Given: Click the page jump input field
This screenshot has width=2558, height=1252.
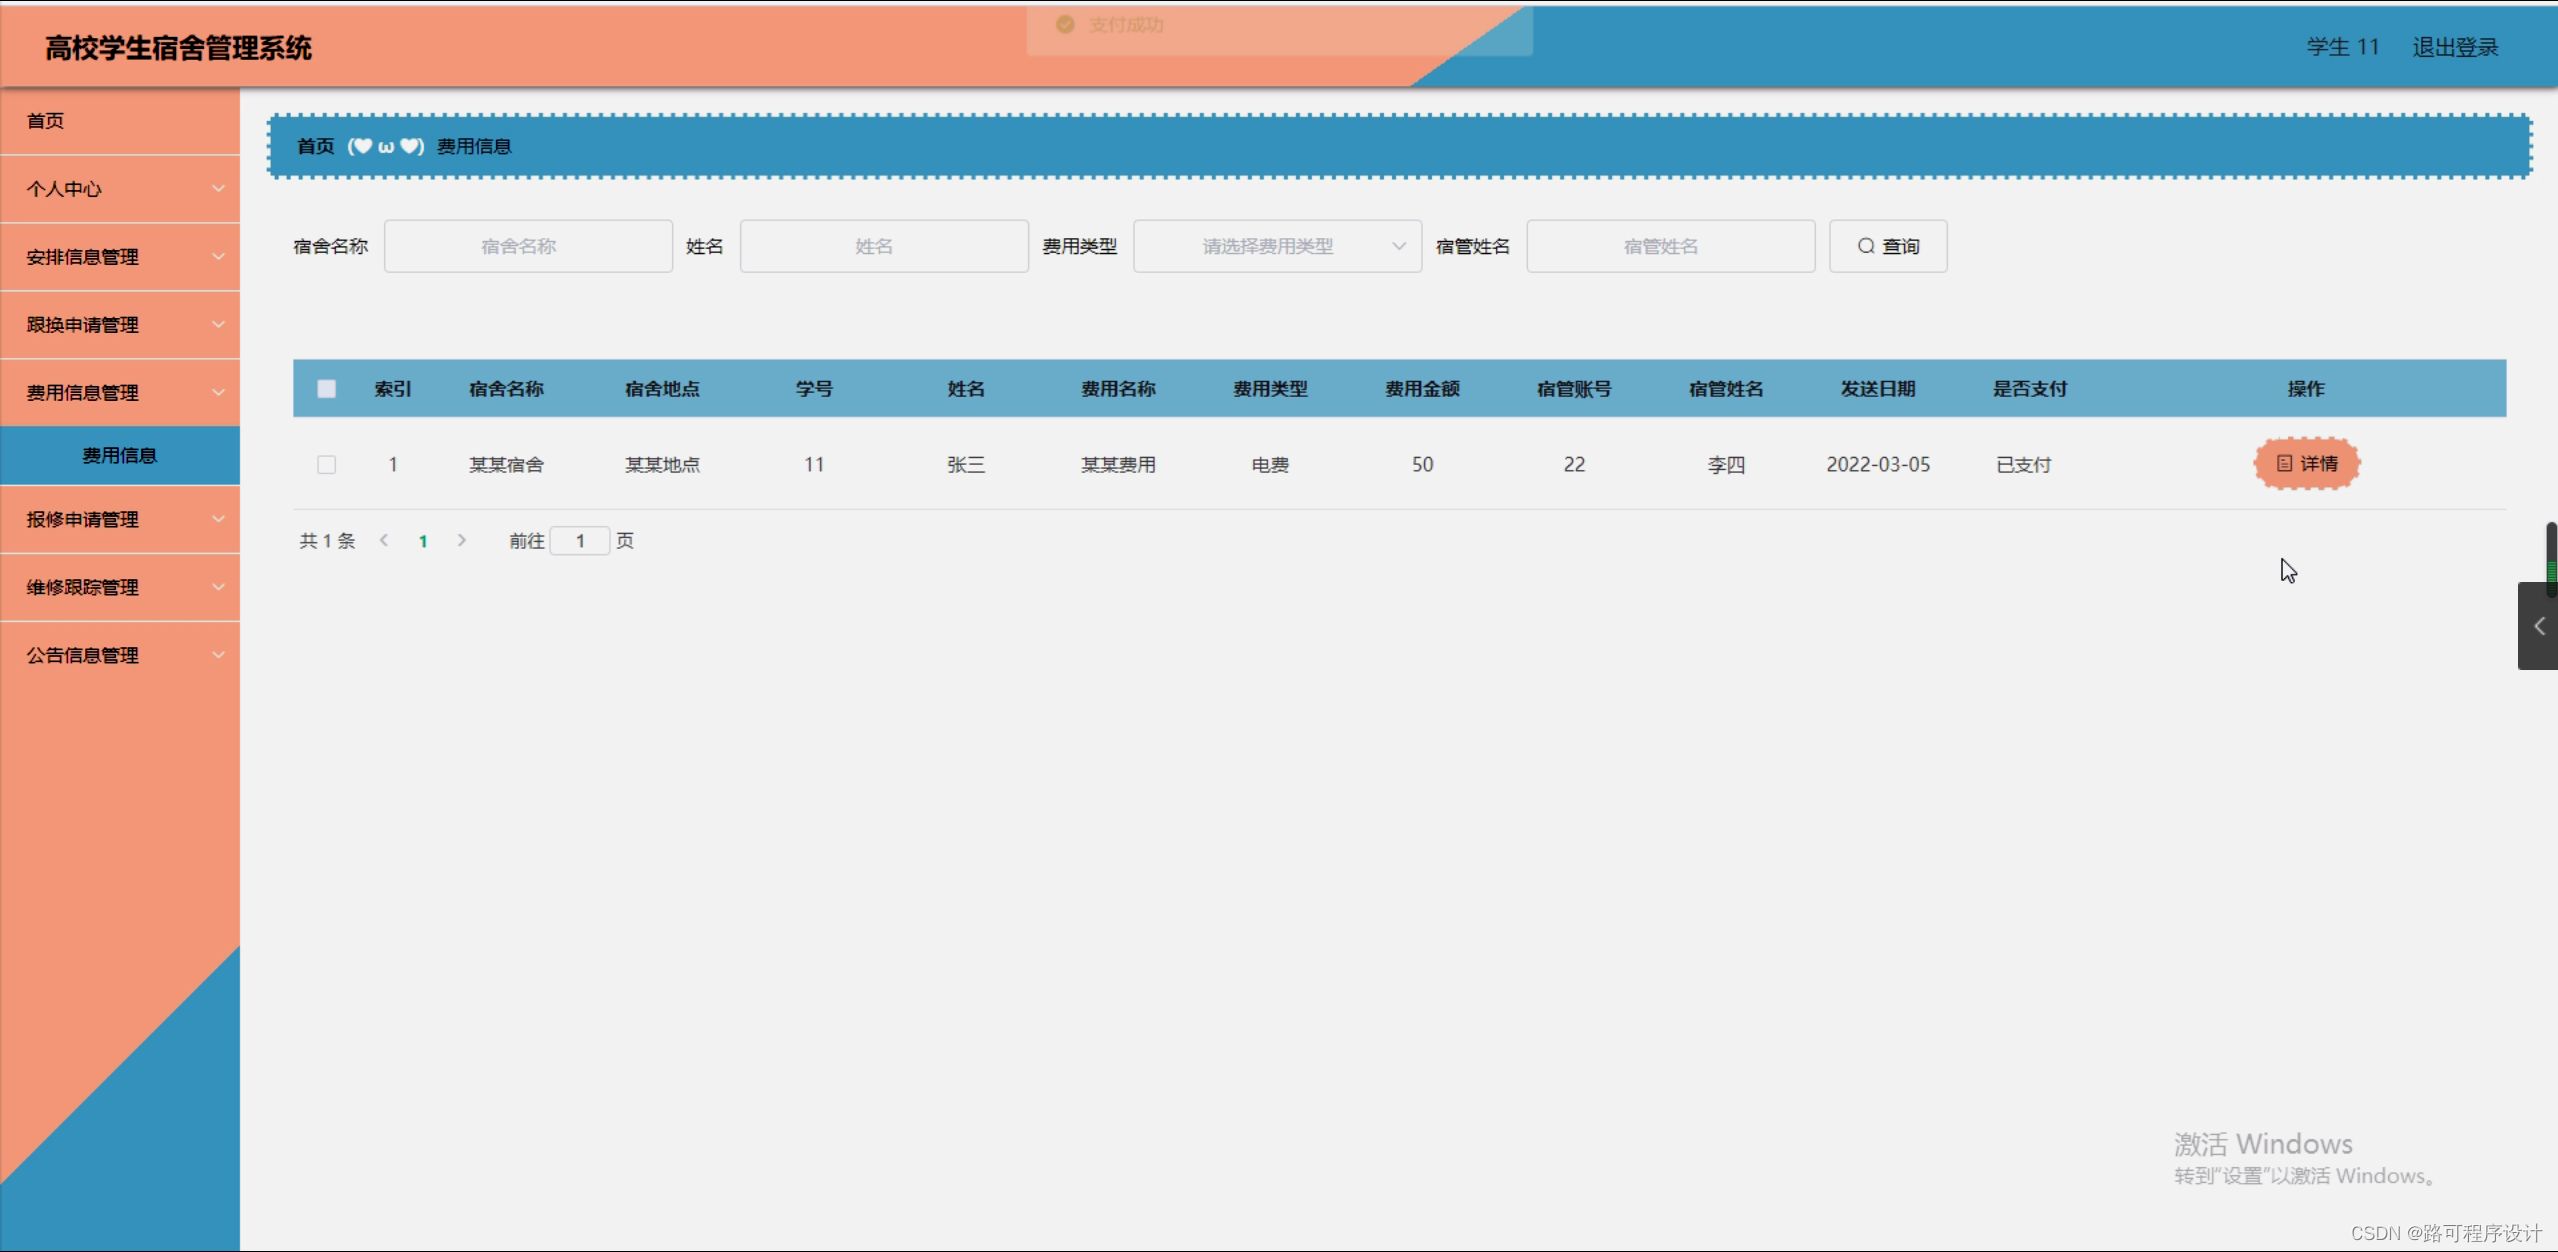Looking at the screenshot, I should 582,540.
